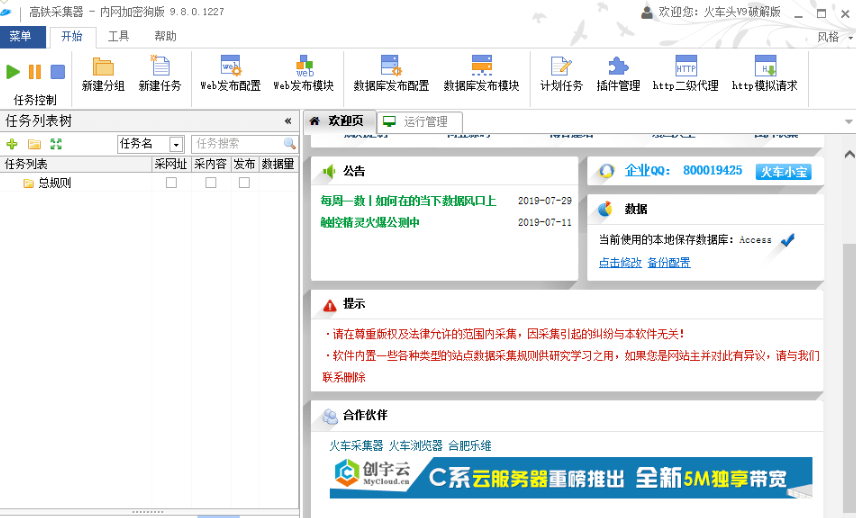Click QQ penguin icon beside 企业QQ

[606, 171]
